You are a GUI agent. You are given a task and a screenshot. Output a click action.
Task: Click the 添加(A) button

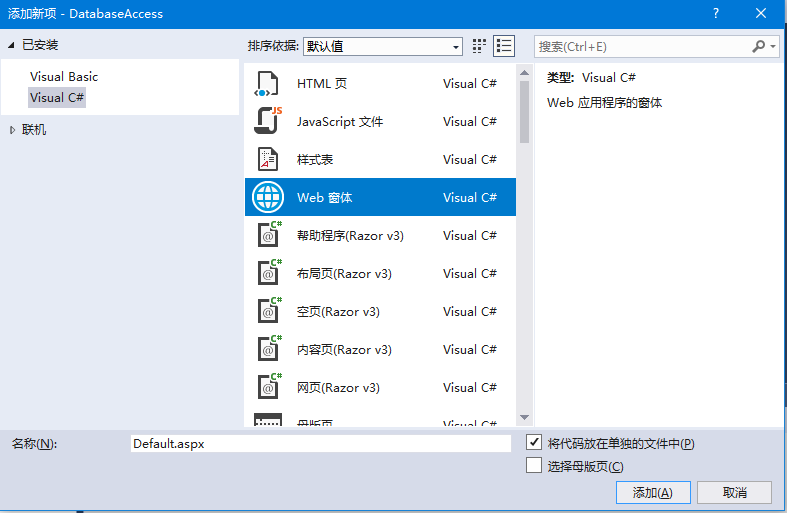click(x=653, y=492)
